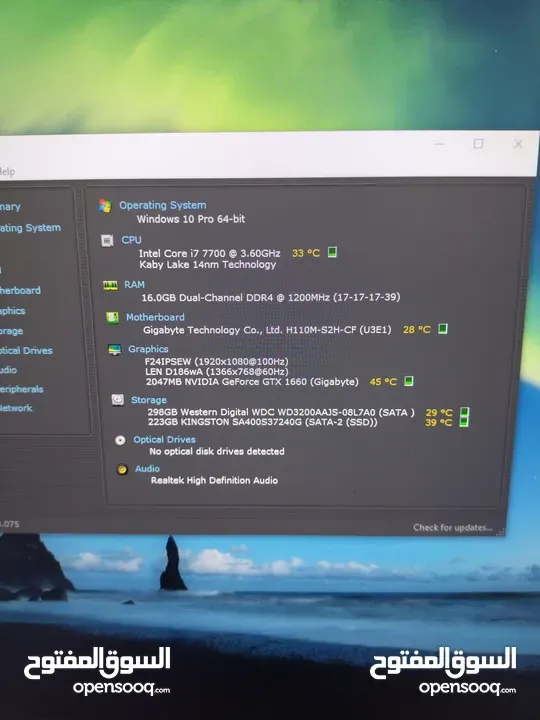Click the 33 °C CPU temperature value
Image resolution: width=540 pixels, height=720 pixels.
point(306,253)
